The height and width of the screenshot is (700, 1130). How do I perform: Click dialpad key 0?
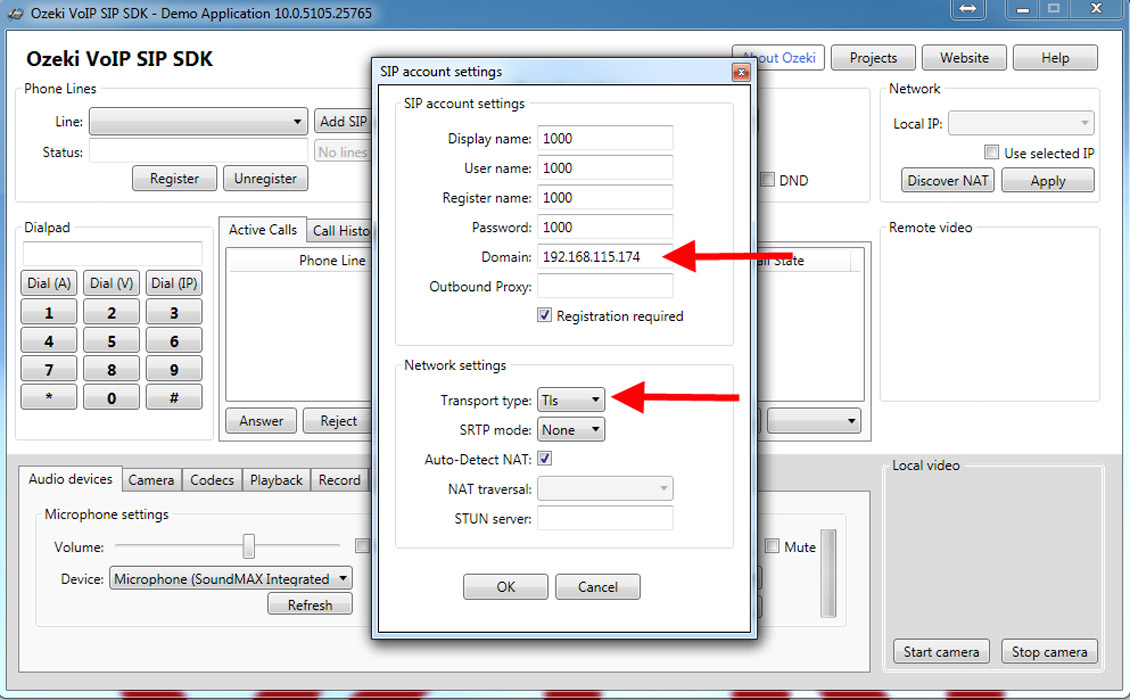point(112,397)
